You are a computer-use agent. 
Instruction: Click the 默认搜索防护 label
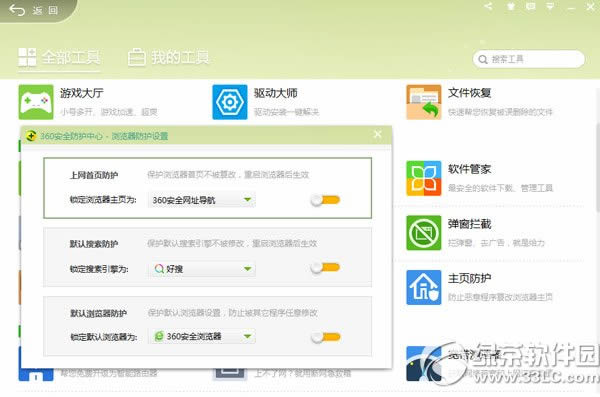94,243
